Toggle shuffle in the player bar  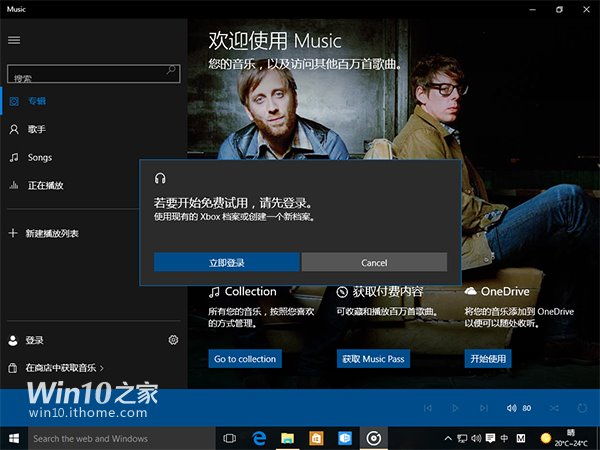coord(554,408)
